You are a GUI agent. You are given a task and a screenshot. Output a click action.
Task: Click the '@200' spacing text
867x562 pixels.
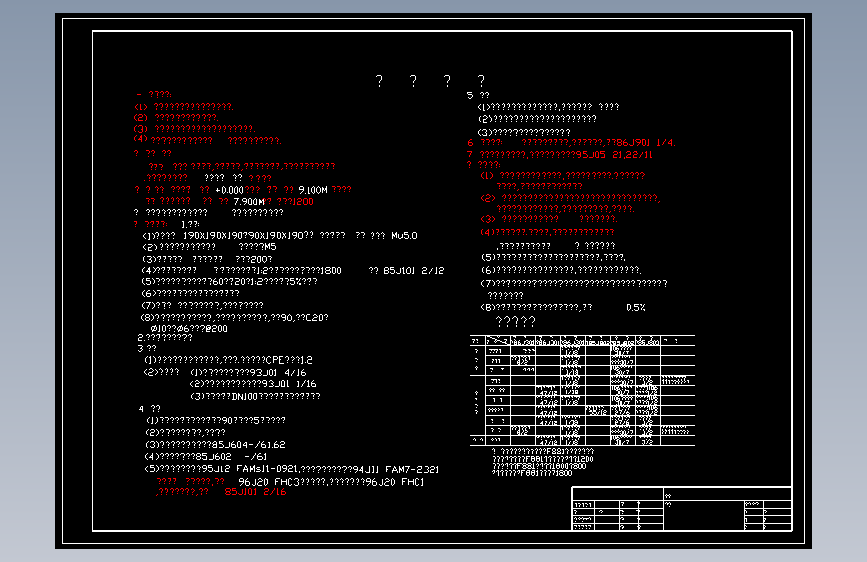[x=216, y=329]
